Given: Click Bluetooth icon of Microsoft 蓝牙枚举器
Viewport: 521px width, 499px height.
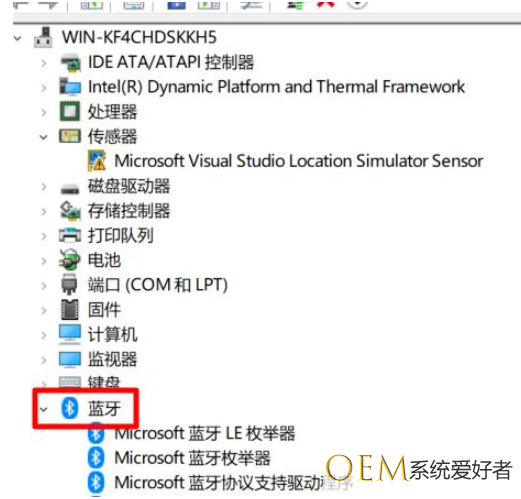Looking at the screenshot, I should 96,458.
